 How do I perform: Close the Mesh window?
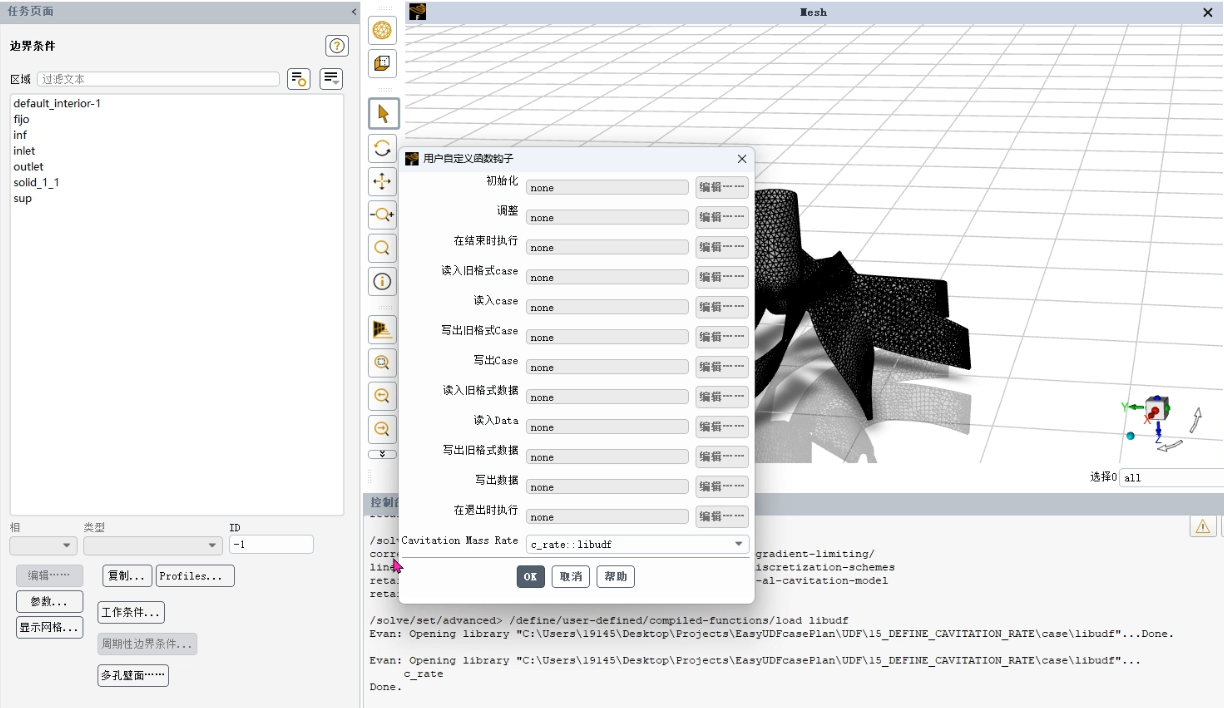tap(1207, 12)
